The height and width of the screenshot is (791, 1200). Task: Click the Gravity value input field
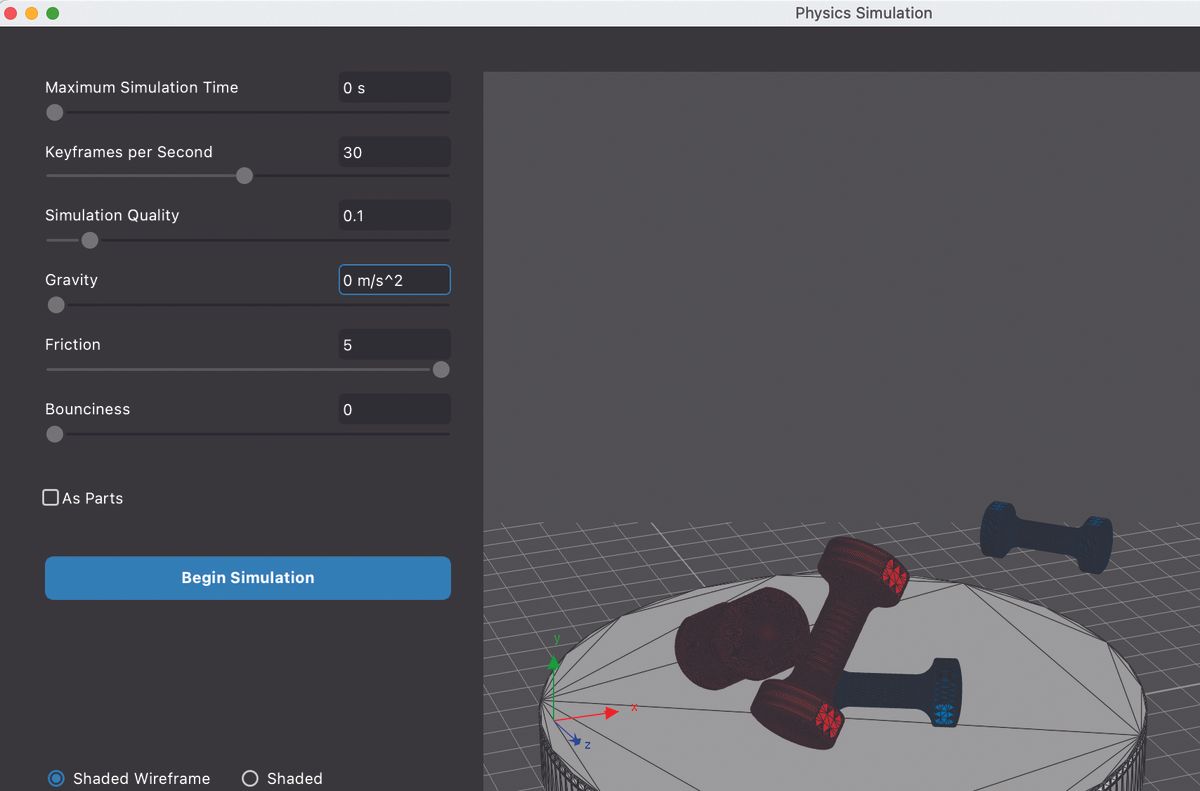pyautogui.click(x=394, y=279)
